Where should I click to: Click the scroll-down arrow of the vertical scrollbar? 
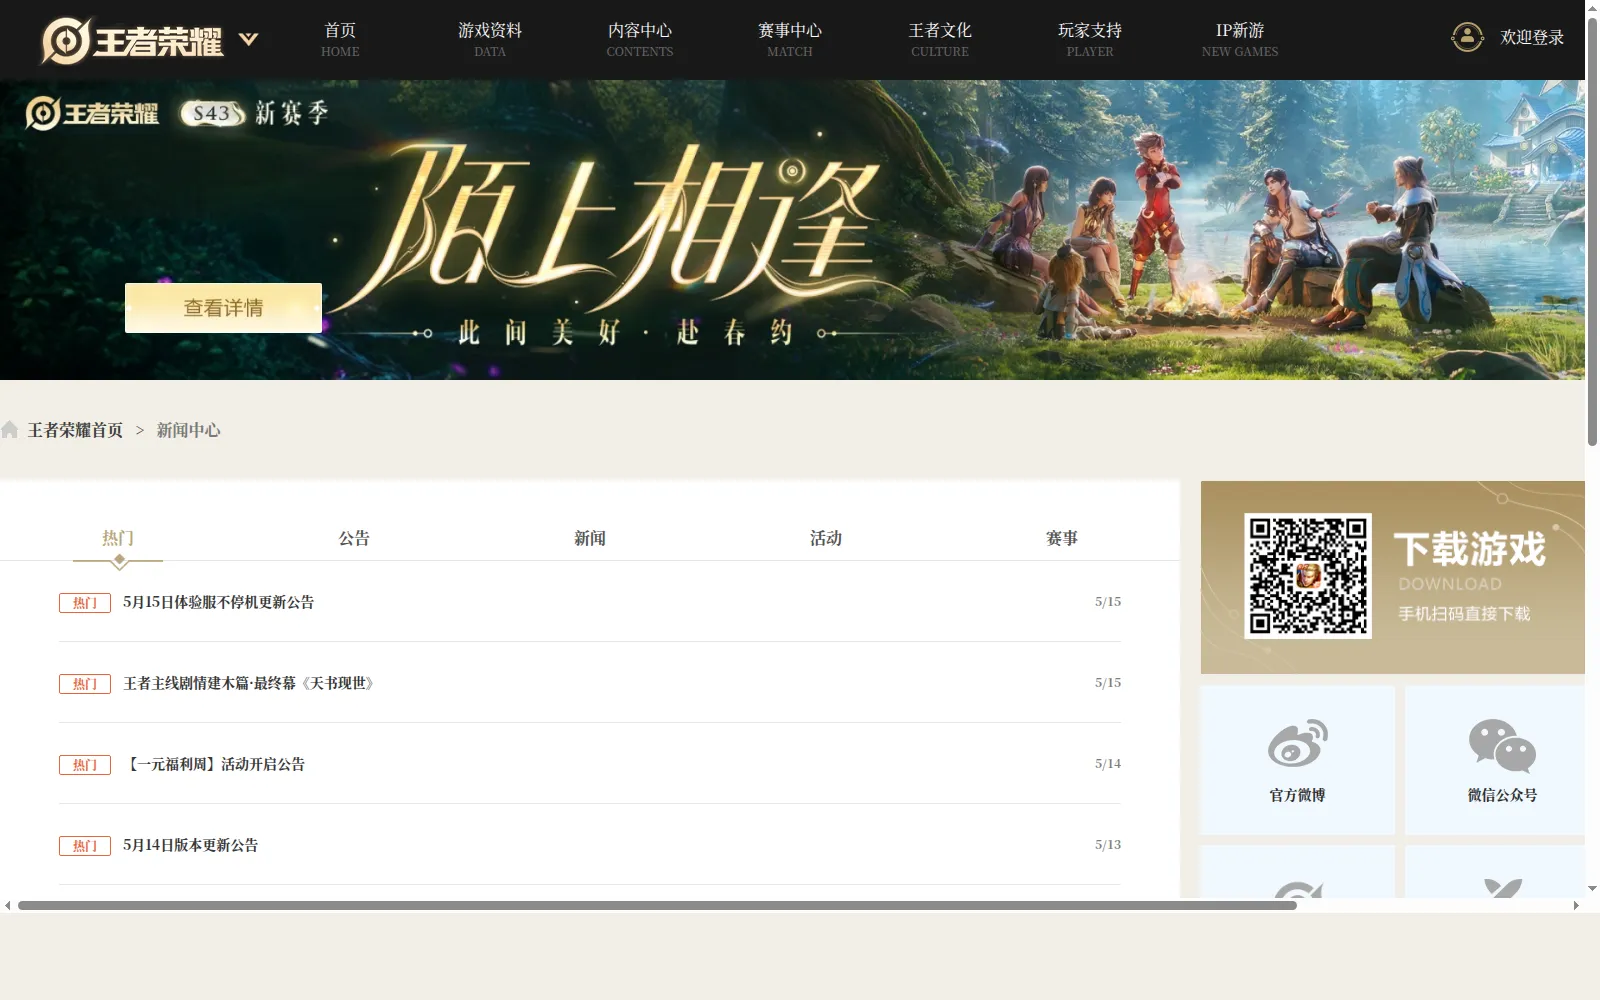click(1592, 889)
